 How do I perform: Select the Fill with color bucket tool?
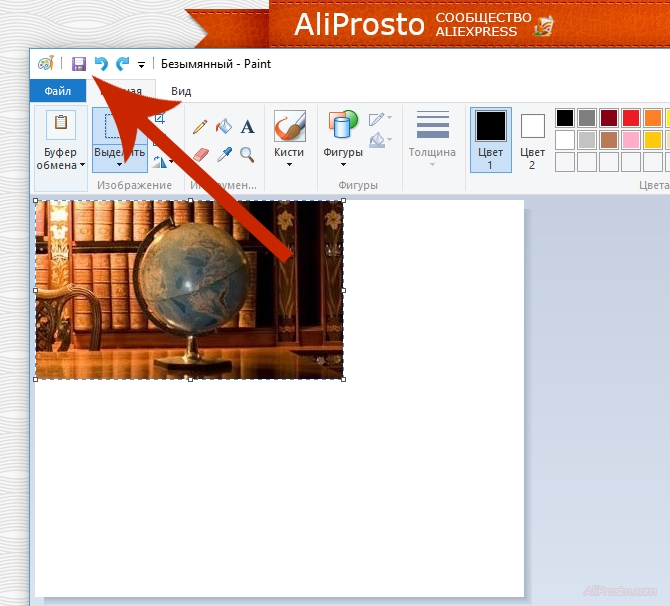pos(223,126)
